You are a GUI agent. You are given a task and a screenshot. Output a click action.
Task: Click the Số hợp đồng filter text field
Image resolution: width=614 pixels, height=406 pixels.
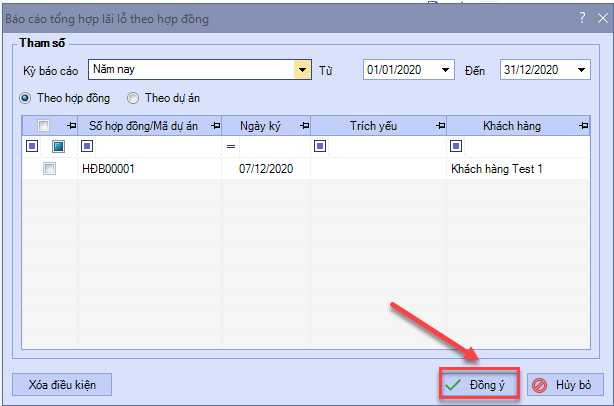coord(157,146)
